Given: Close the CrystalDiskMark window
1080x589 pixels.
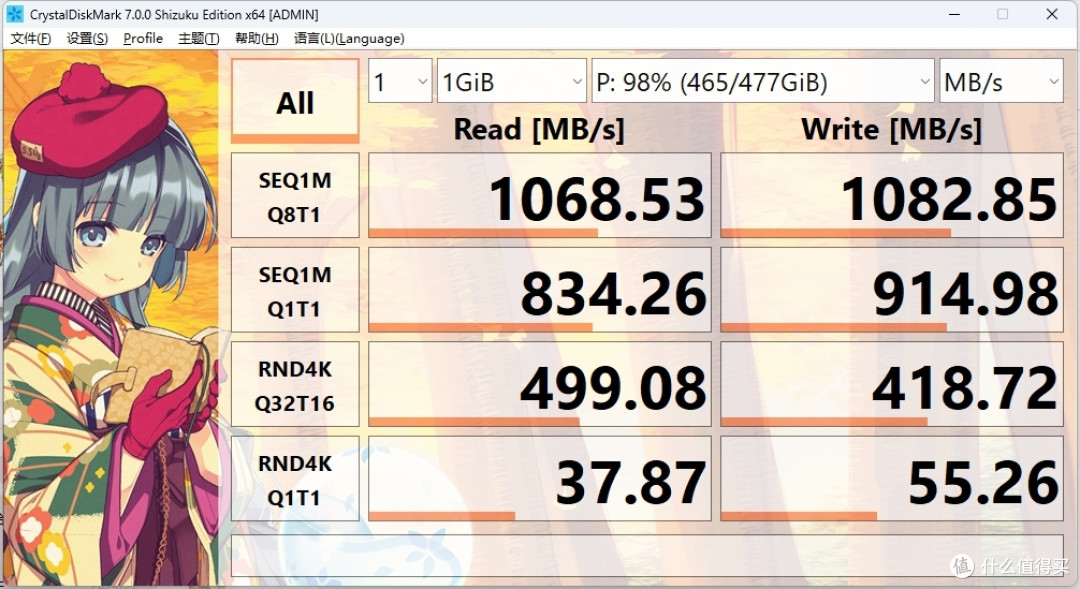Looking at the screenshot, I should [x=1052, y=14].
